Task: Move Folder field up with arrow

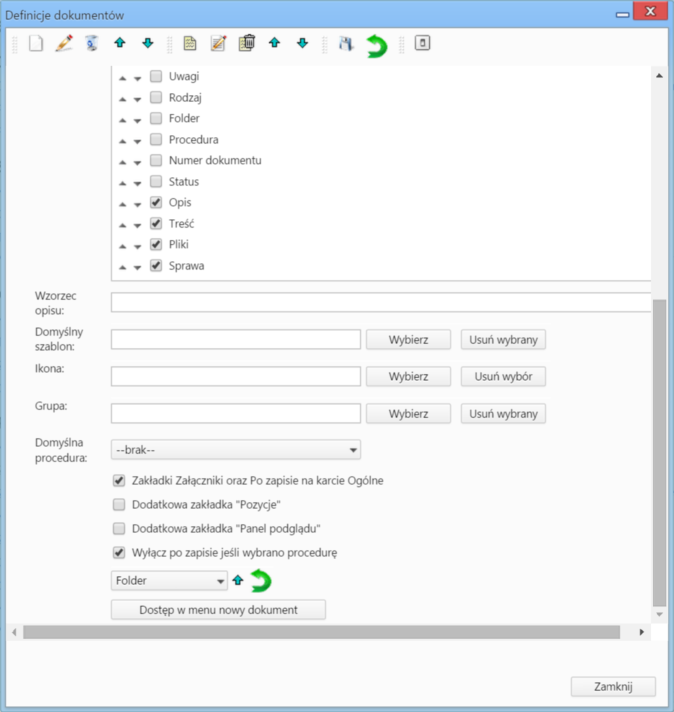Action: tap(123, 120)
